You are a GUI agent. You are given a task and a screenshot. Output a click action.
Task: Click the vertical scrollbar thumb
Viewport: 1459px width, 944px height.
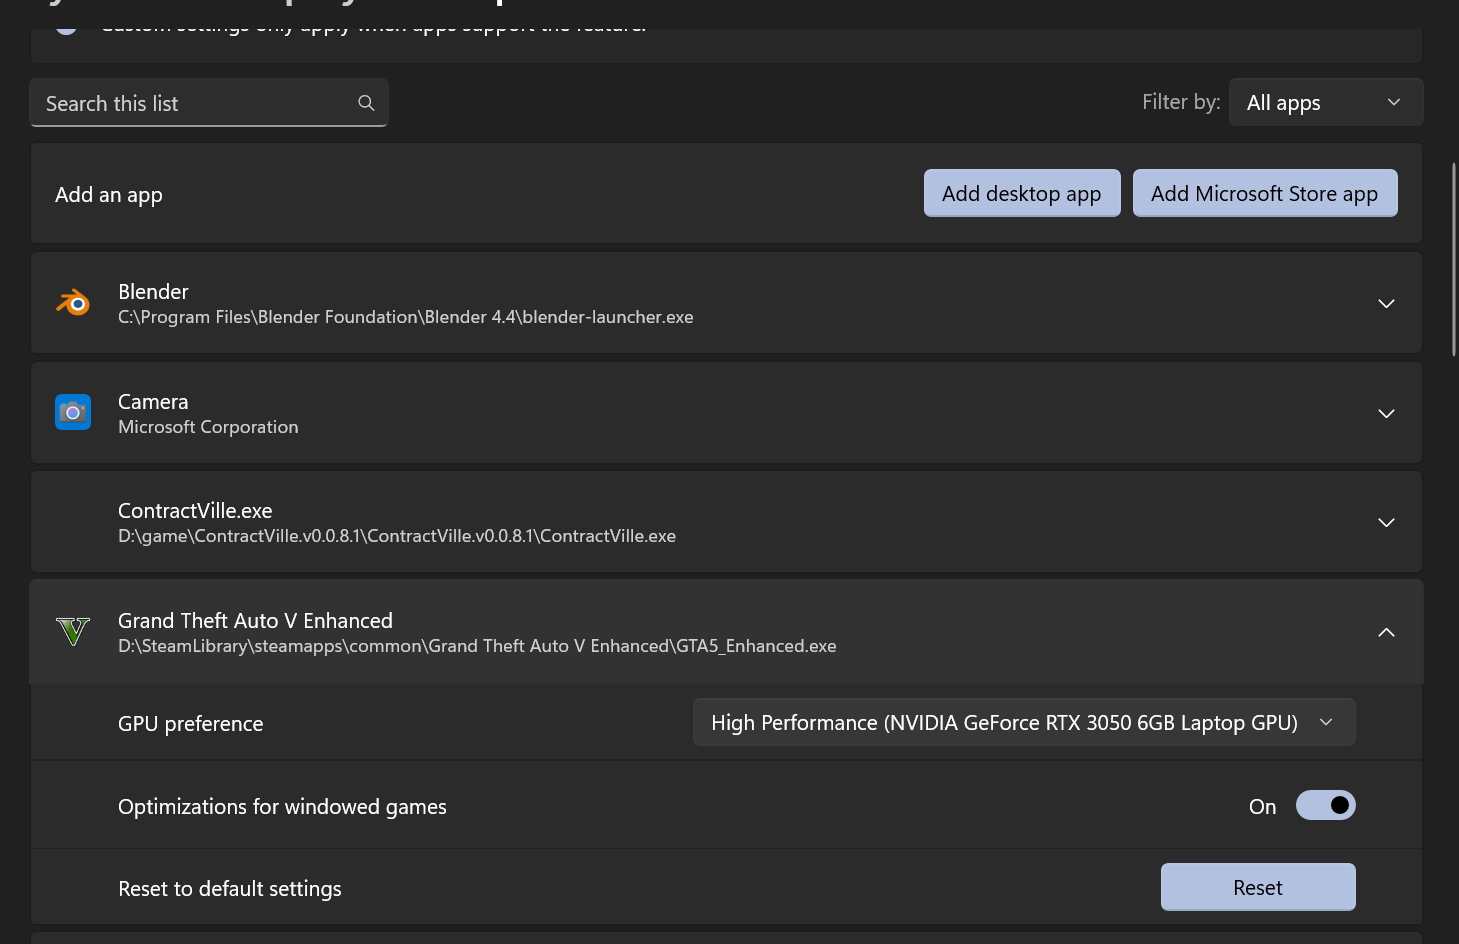coord(1454,259)
